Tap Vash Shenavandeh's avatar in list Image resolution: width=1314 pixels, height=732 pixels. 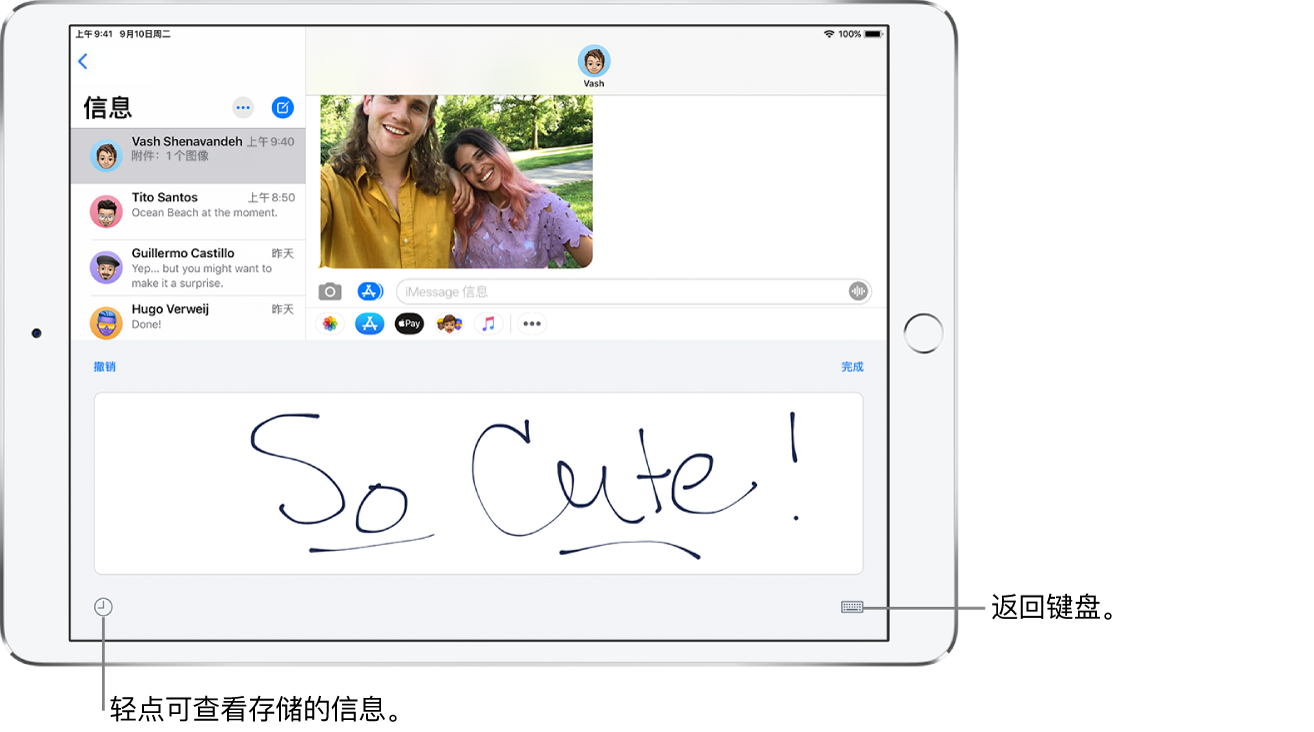[x=106, y=155]
